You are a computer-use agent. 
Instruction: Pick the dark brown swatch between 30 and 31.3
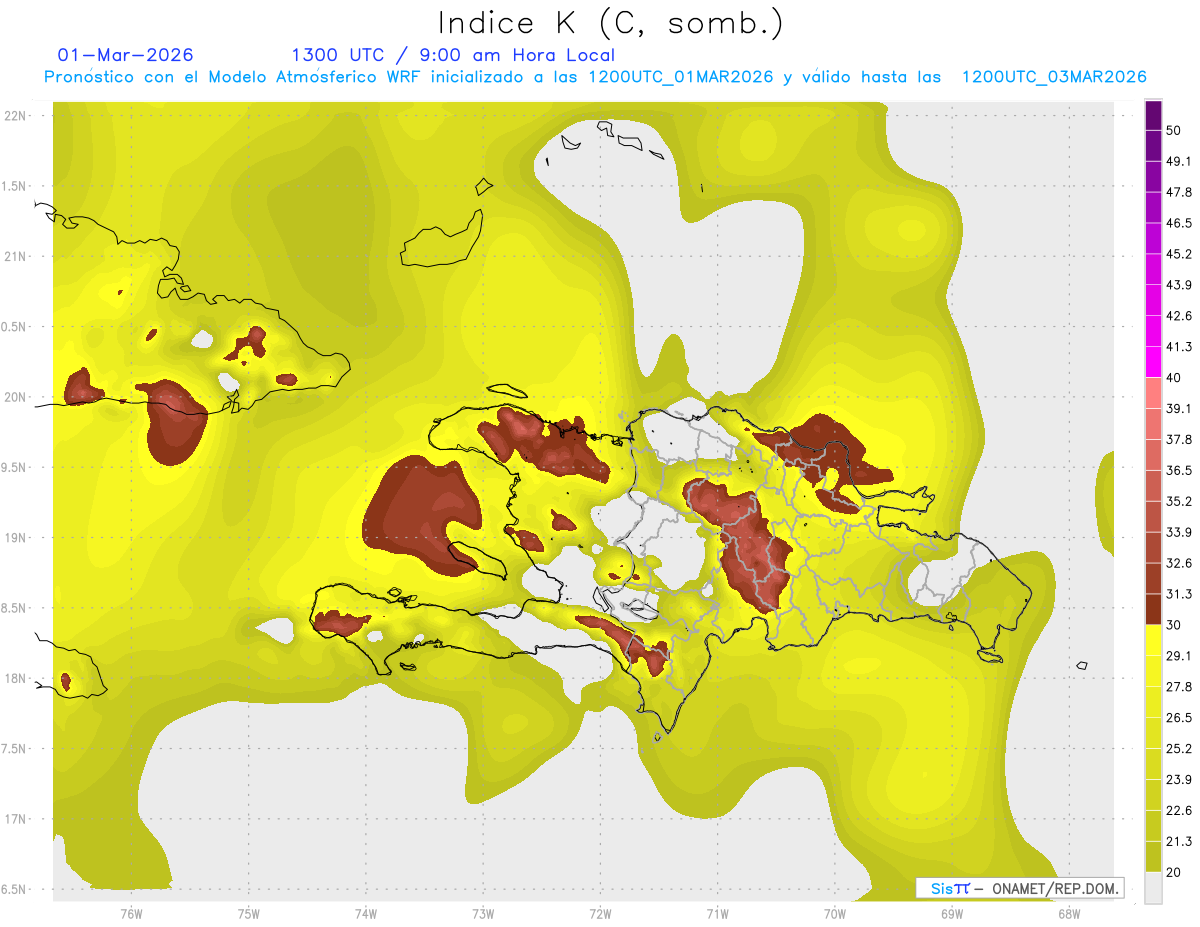coord(1153,609)
